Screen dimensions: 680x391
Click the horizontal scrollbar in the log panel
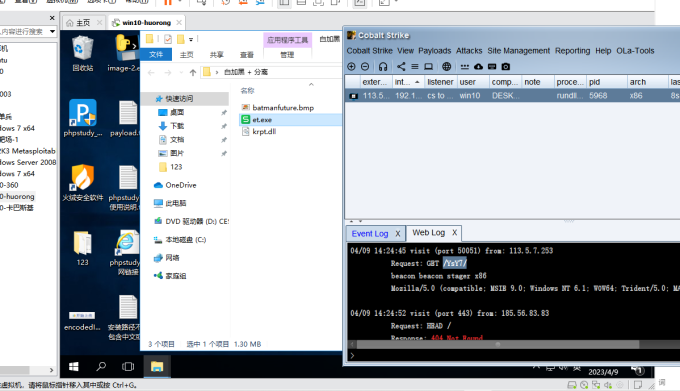497,345
